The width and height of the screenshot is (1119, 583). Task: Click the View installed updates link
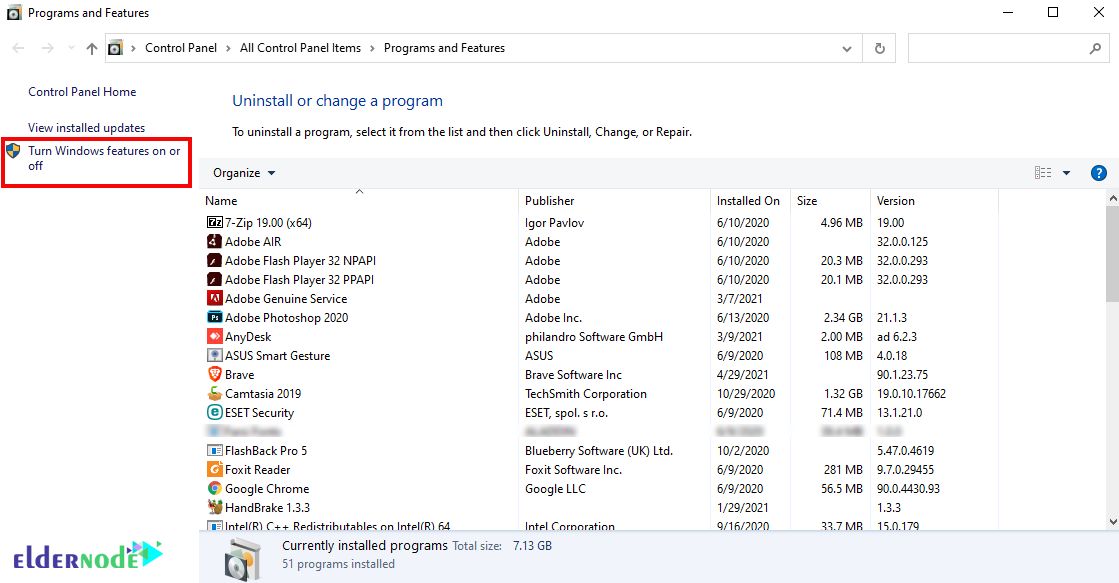pos(87,128)
